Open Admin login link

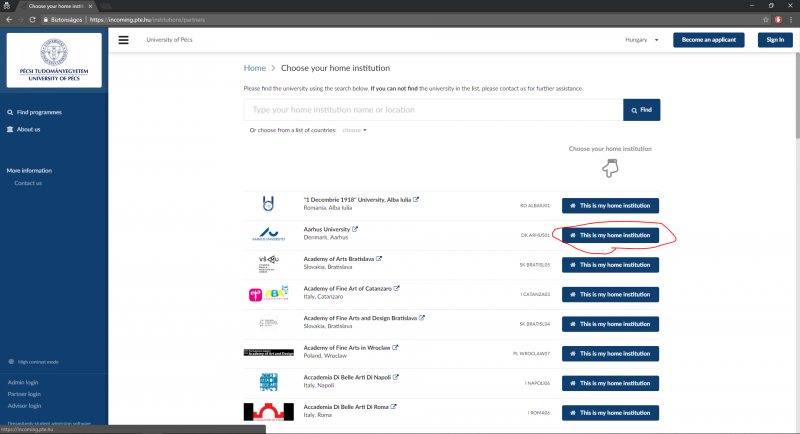23,382
